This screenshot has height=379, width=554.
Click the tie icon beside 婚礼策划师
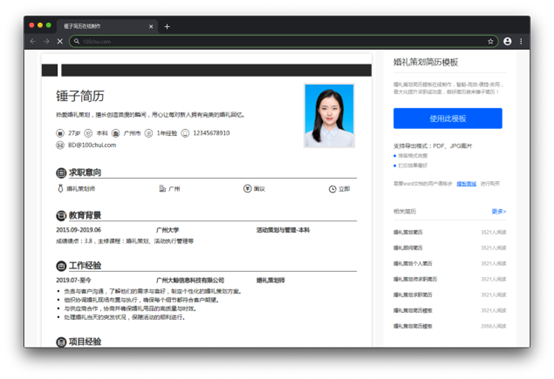(60, 189)
